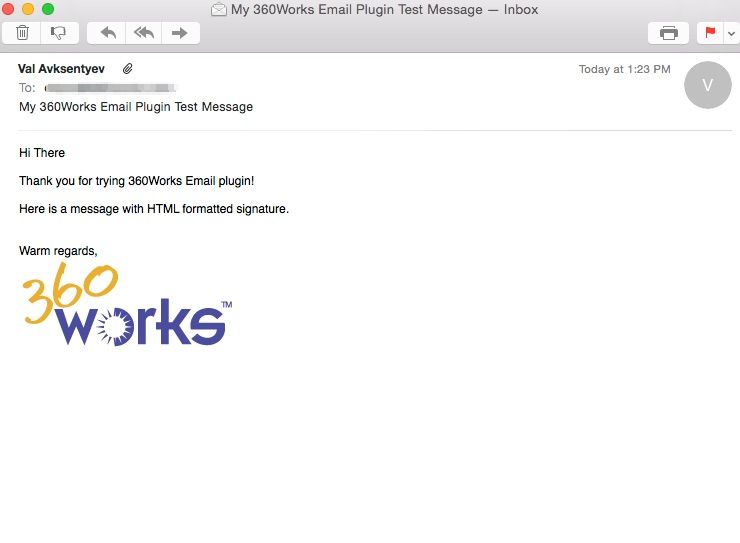Image resolution: width=740 pixels, height=543 pixels.
Task: Select the 'Warm regards,' line
Action: point(58,251)
